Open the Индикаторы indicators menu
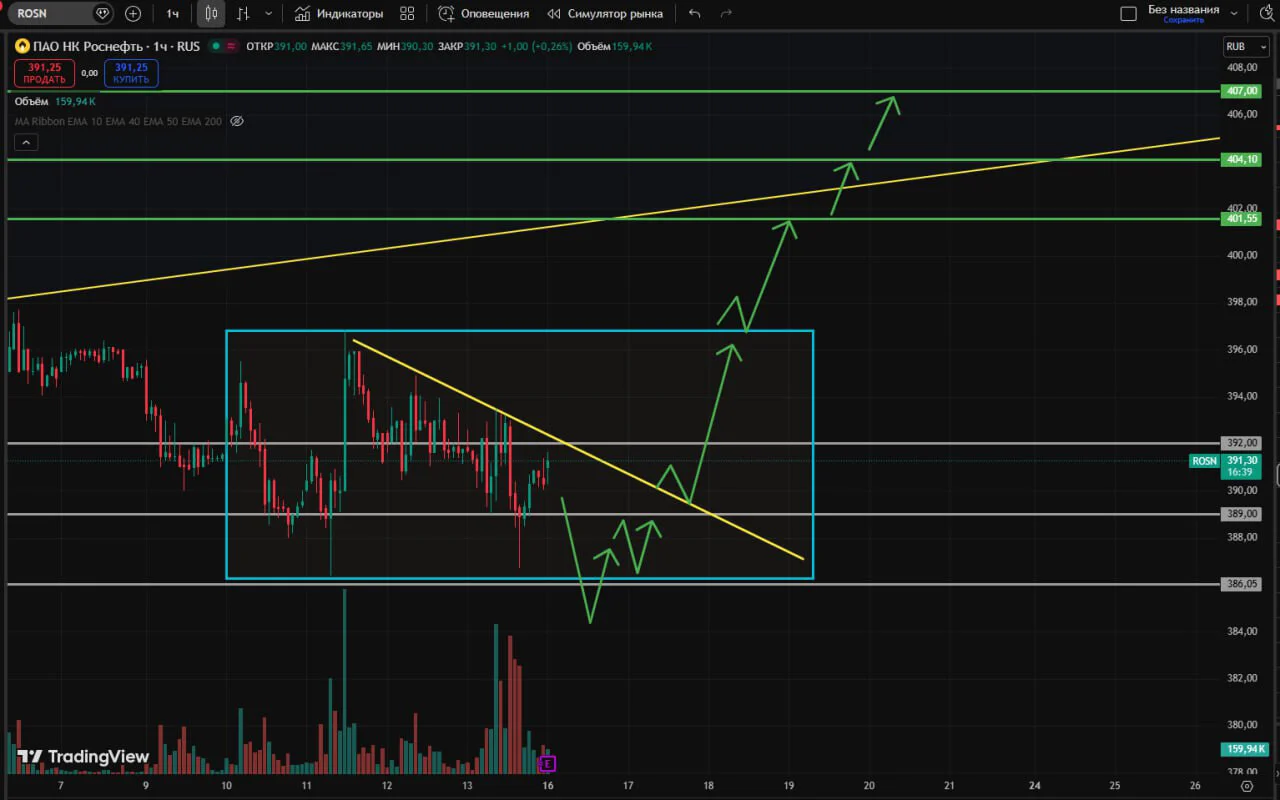This screenshot has height=800, width=1280. point(339,14)
